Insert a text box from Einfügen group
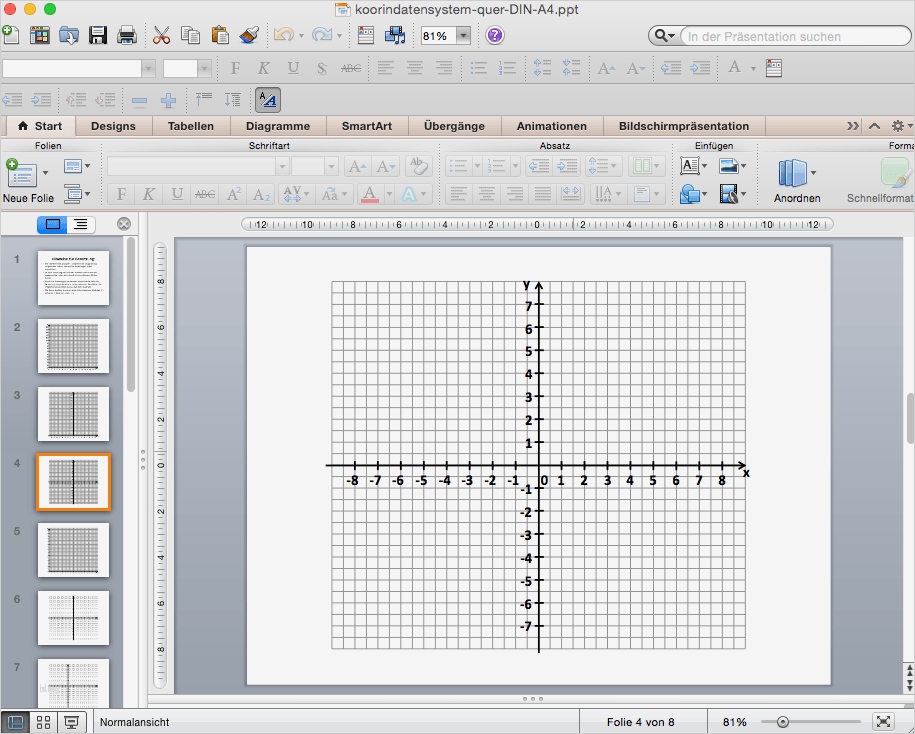Viewport: 915px width, 734px height. [689, 166]
